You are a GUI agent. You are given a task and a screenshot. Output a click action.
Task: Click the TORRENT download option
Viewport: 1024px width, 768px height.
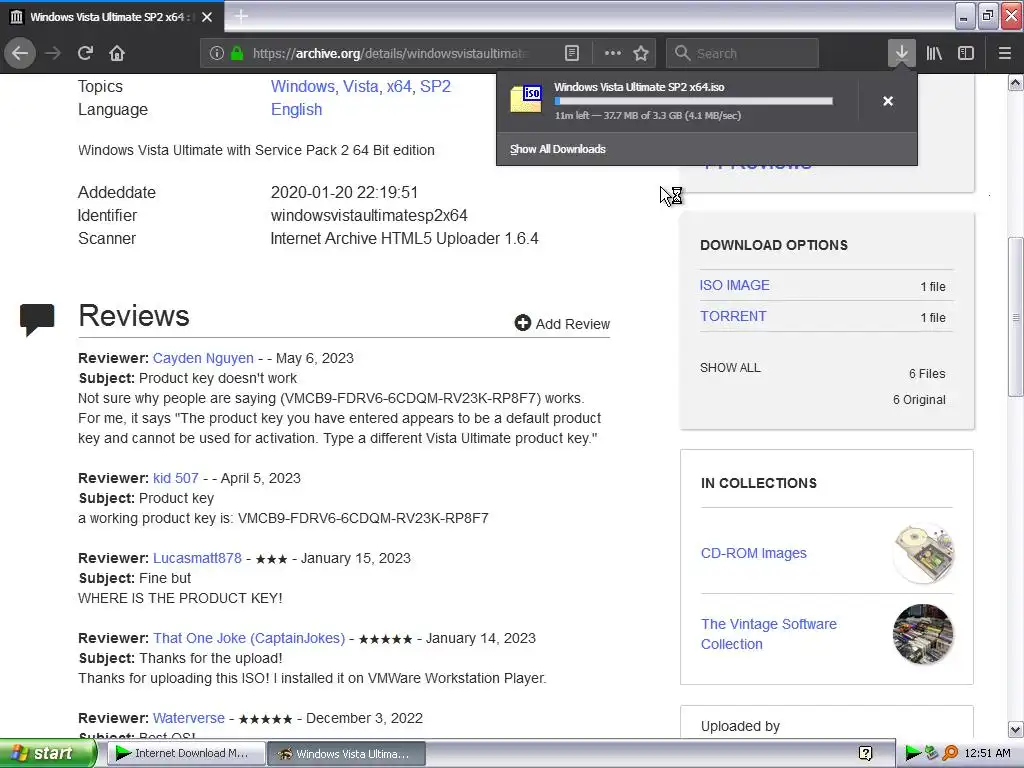point(733,316)
